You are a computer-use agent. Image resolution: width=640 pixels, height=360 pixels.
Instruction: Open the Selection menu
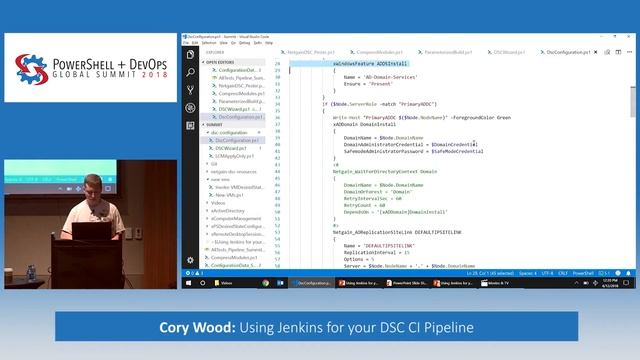tap(209, 43)
